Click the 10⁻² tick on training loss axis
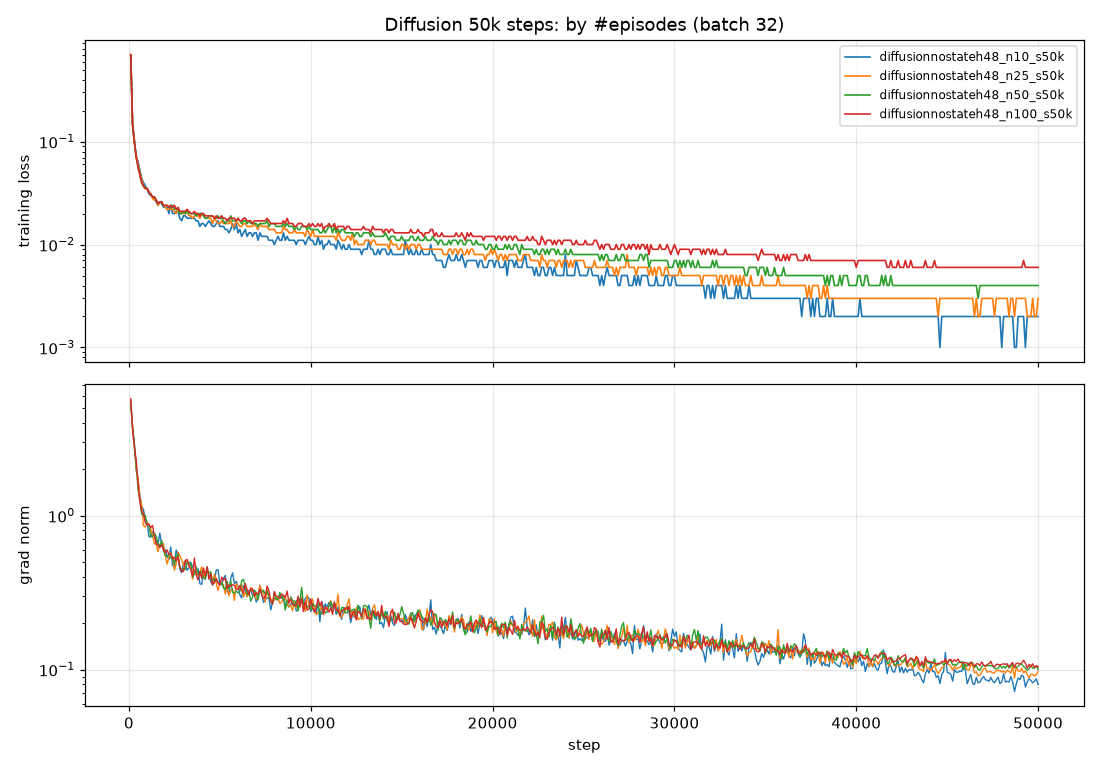This screenshot has height=770, width=1100. point(57,245)
